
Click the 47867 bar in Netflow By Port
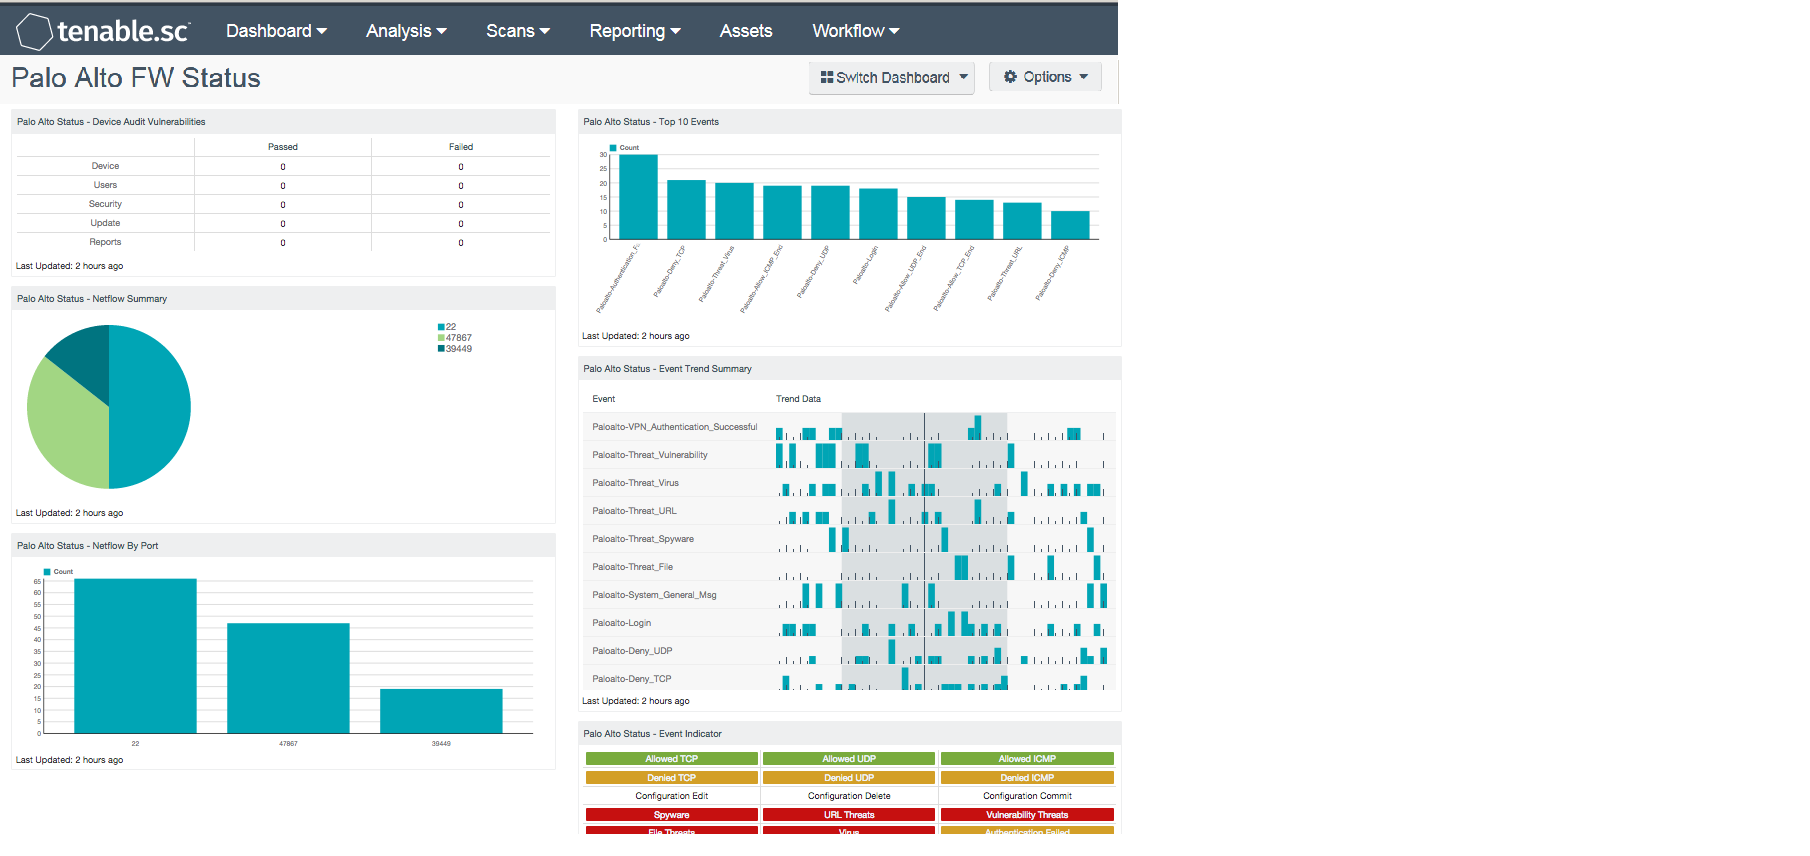[x=288, y=678]
